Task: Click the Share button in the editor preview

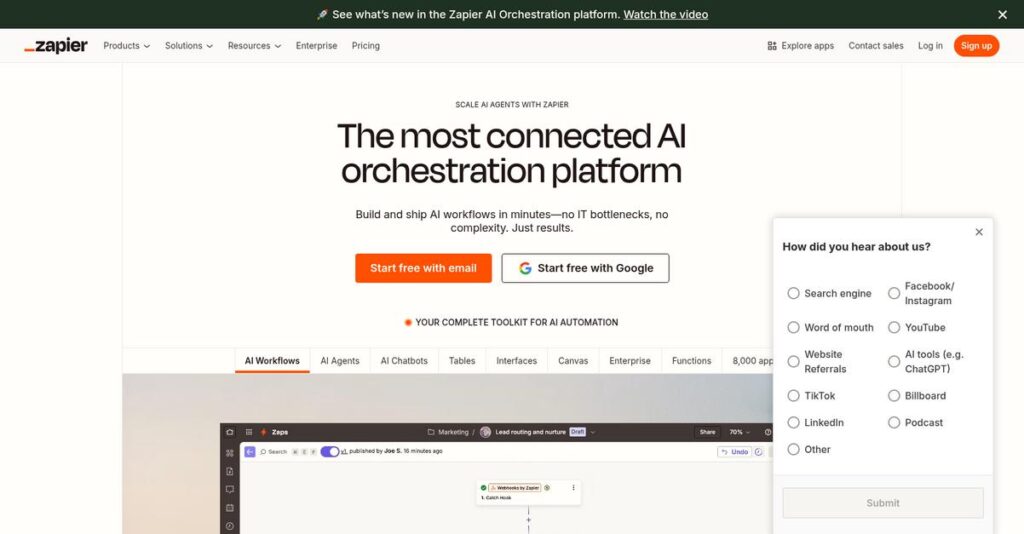Action: pos(707,432)
